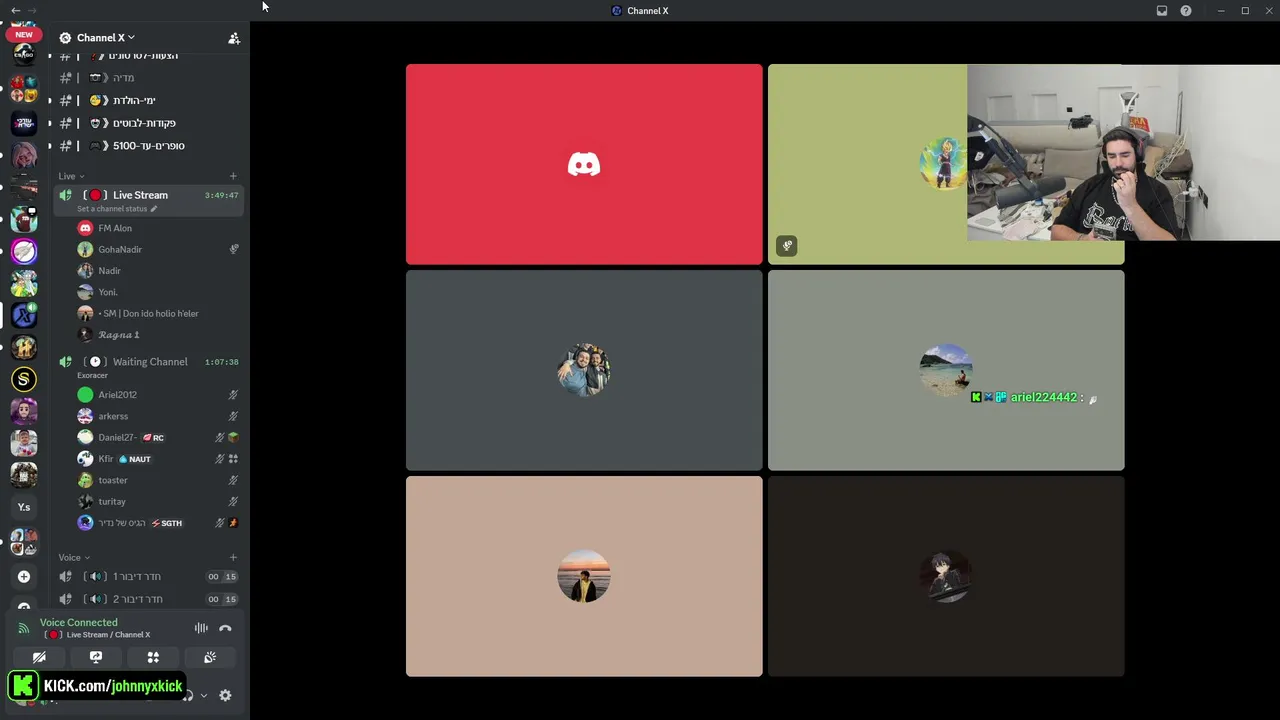Open the inbox icon in the title bar

point(1162,11)
